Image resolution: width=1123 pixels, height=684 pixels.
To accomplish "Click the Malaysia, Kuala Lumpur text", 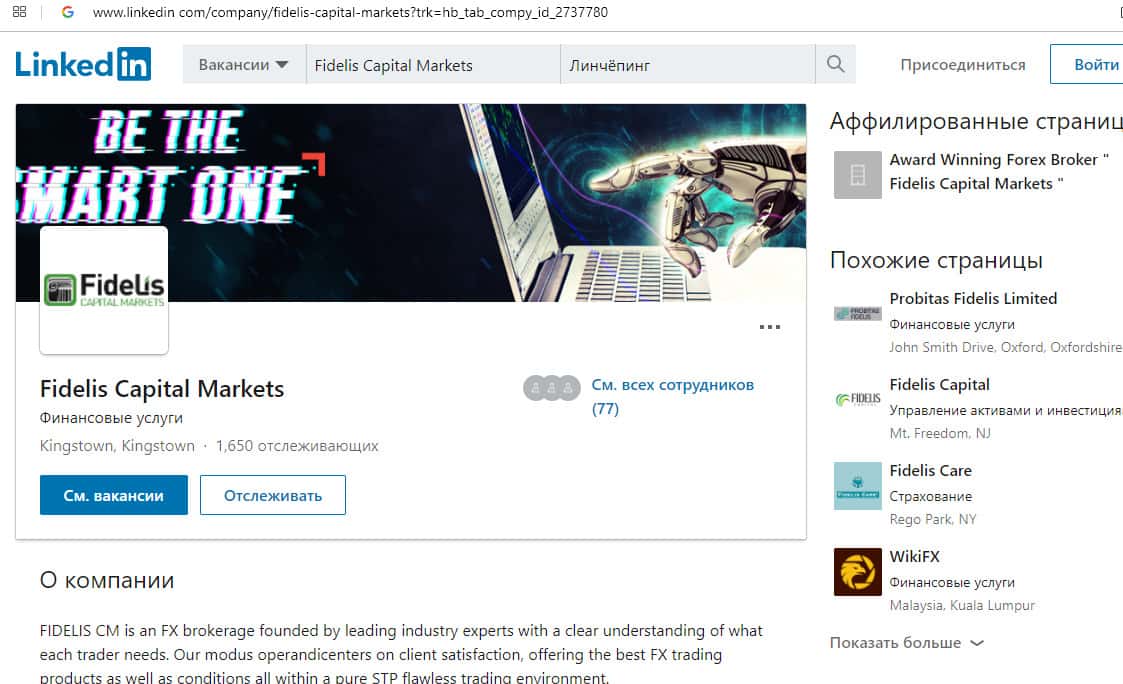I will [962, 605].
